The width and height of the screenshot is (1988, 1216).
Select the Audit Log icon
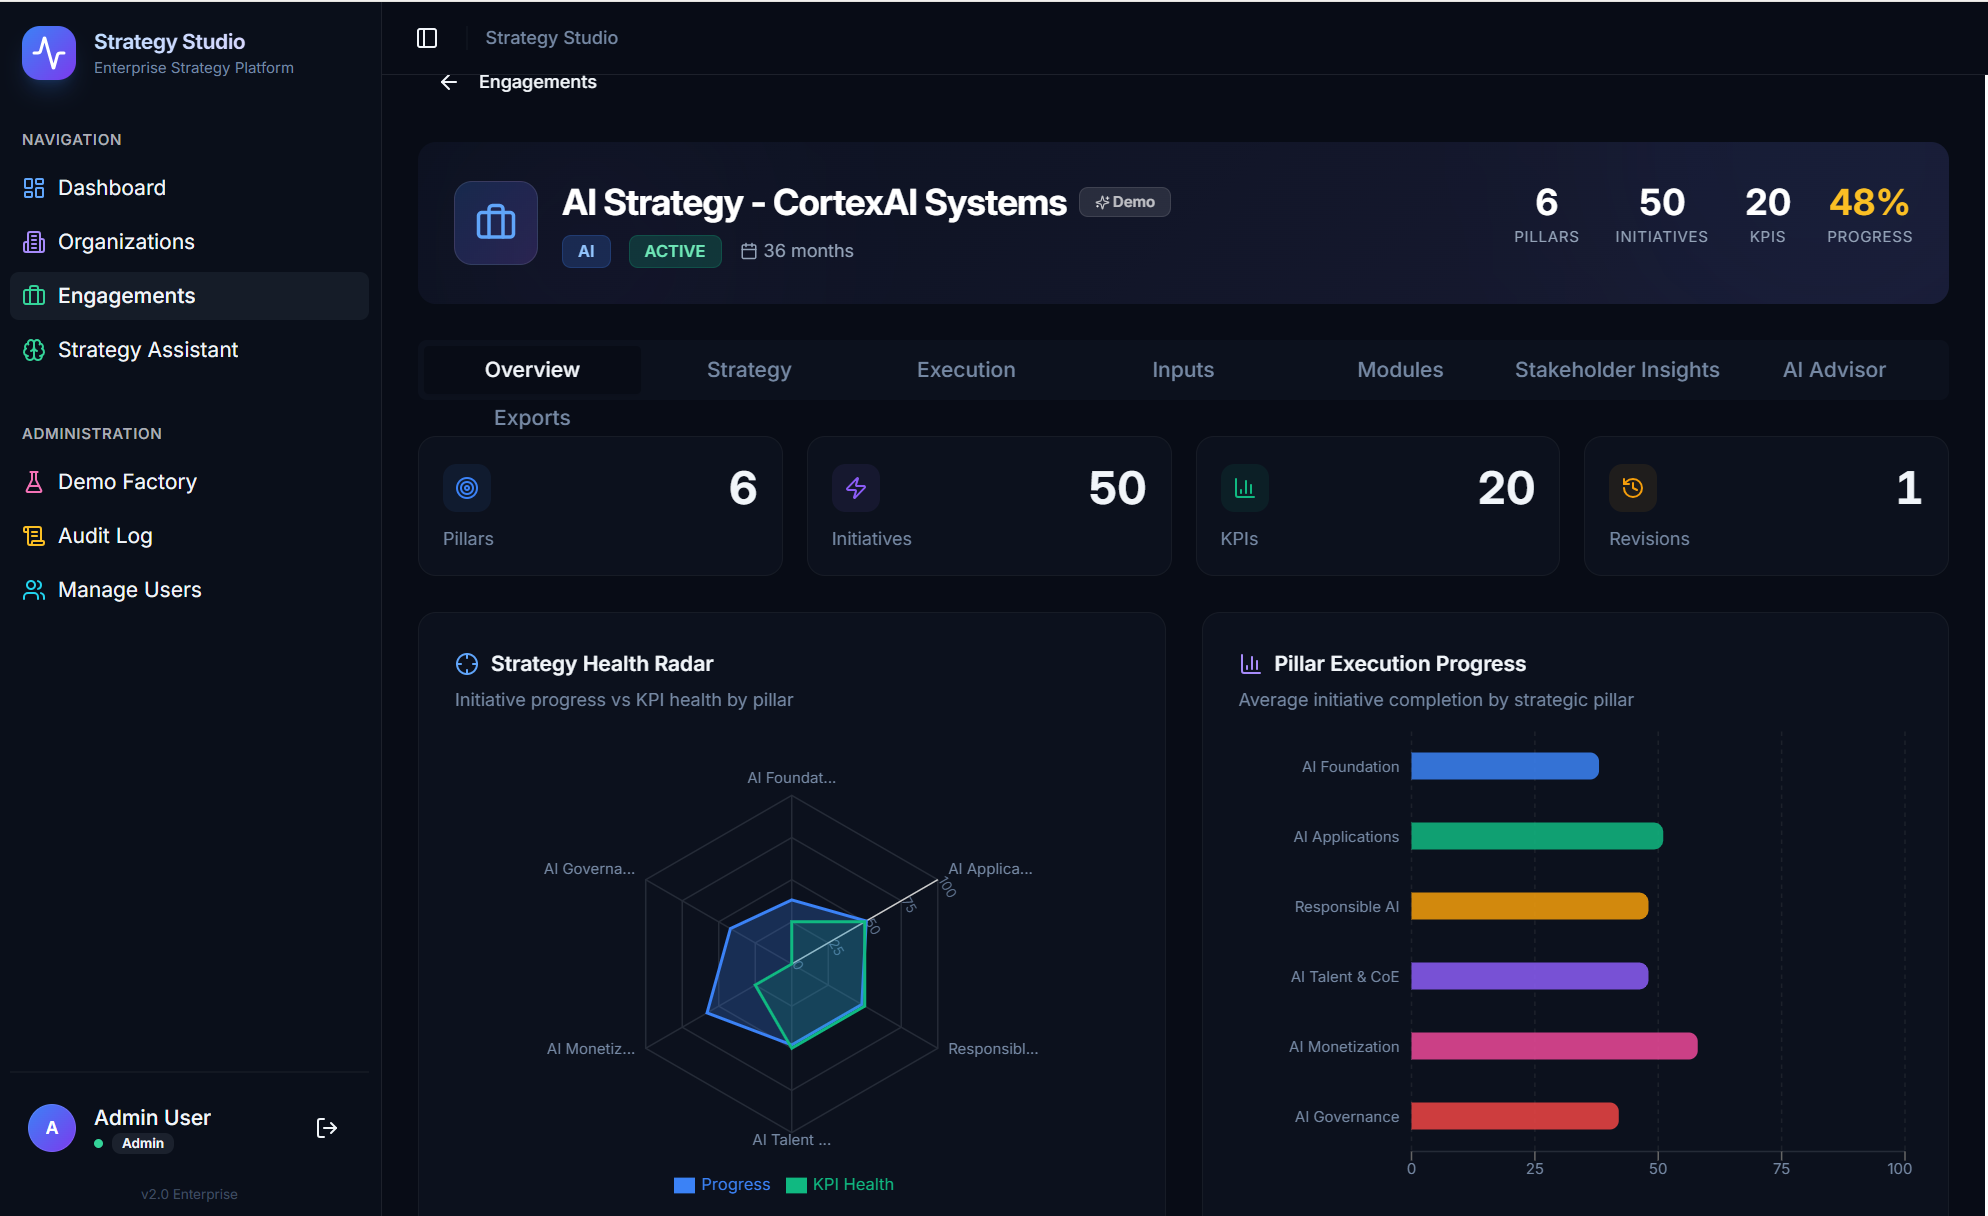[34, 535]
